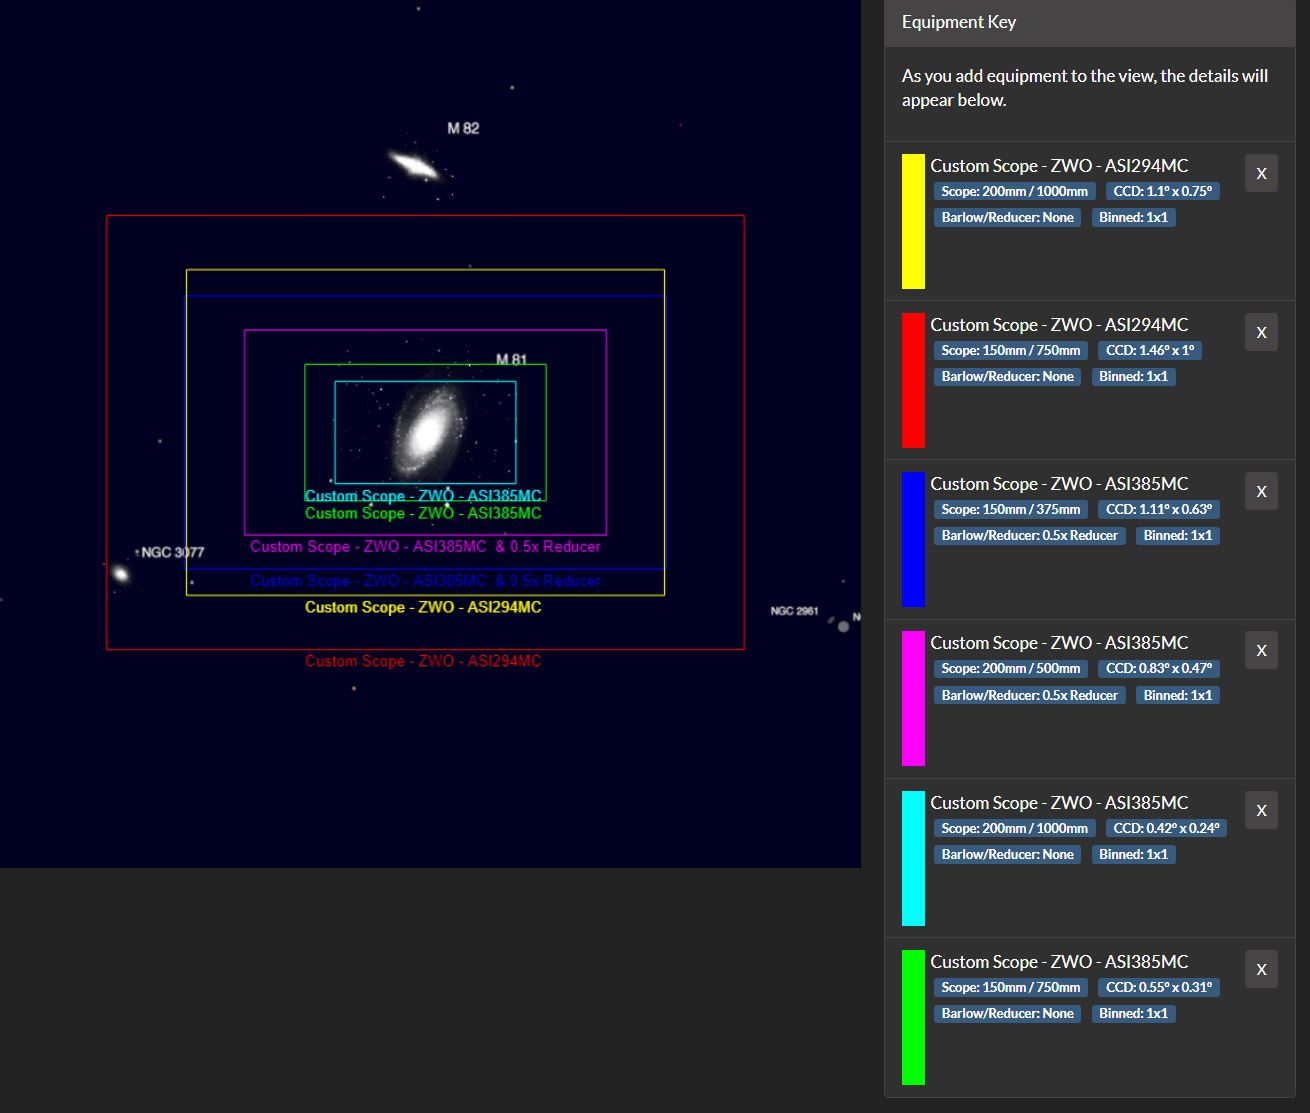Screen dimensions: 1310x1113
Task: Click the M 82 galaxy in the sky view
Action: coord(414,165)
